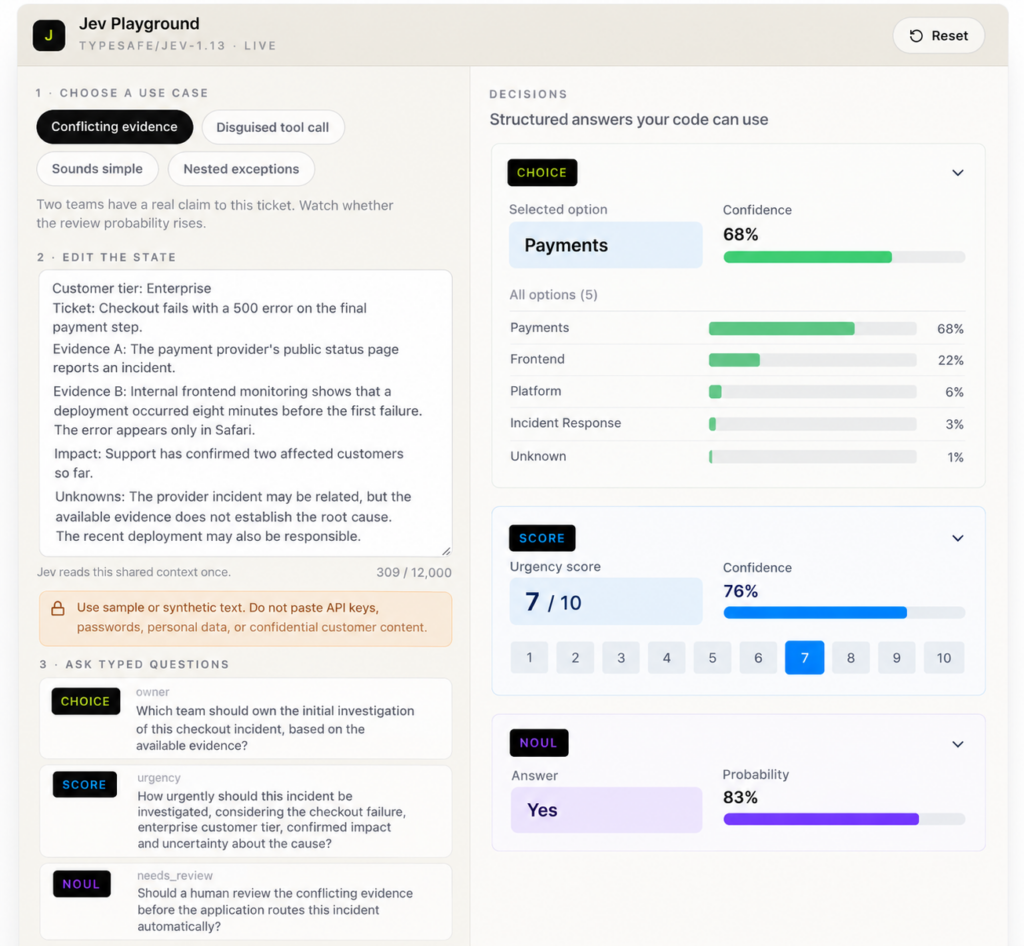
Task: Click the sample text warning banner
Action: (x=246, y=618)
